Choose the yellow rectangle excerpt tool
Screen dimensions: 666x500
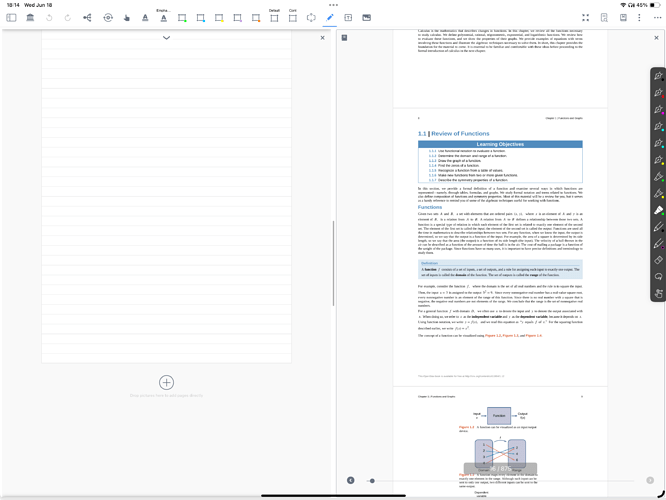[219, 17]
